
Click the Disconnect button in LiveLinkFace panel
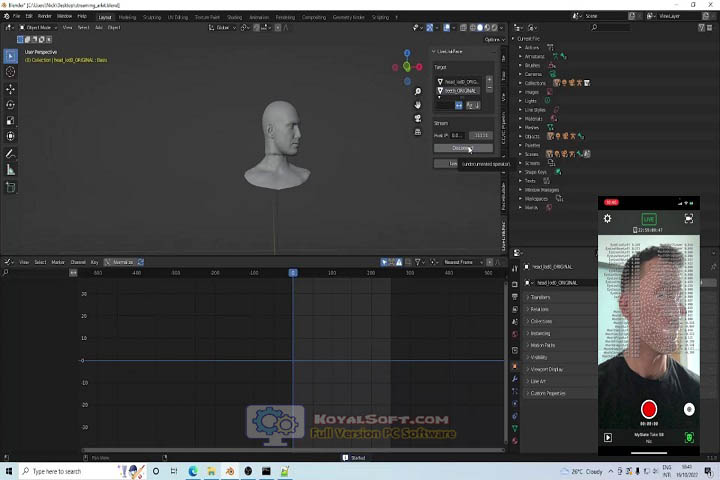(x=463, y=148)
